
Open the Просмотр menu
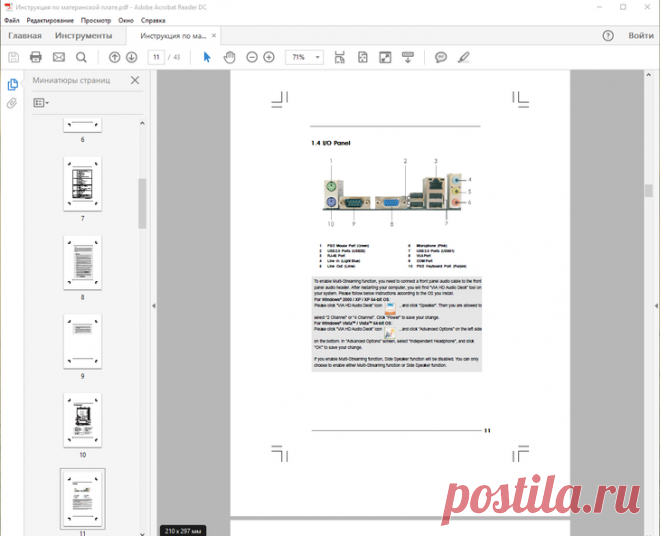(96, 20)
